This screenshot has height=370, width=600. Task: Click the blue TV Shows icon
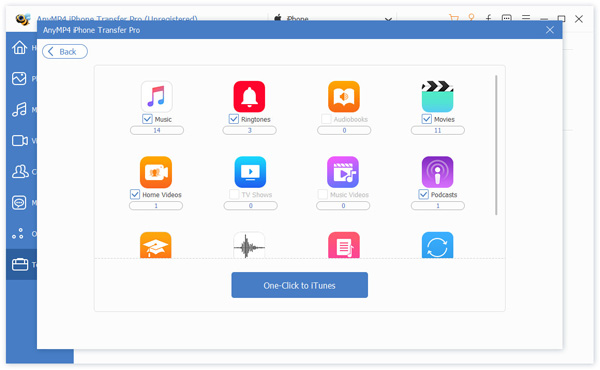pyautogui.click(x=250, y=172)
